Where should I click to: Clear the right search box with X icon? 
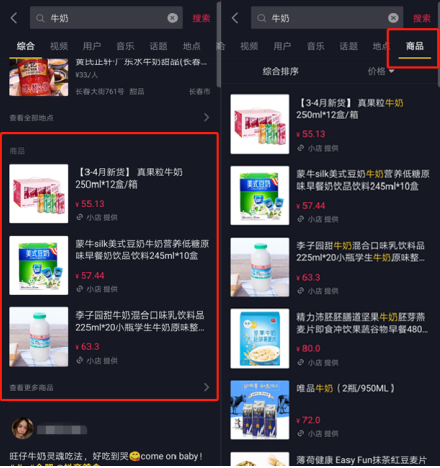[x=393, y=18]
